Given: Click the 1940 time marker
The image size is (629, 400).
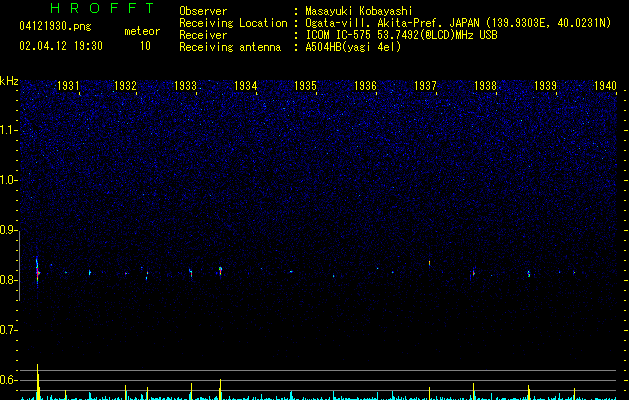Looking at the screenshot, I should (x=605, y=86).
